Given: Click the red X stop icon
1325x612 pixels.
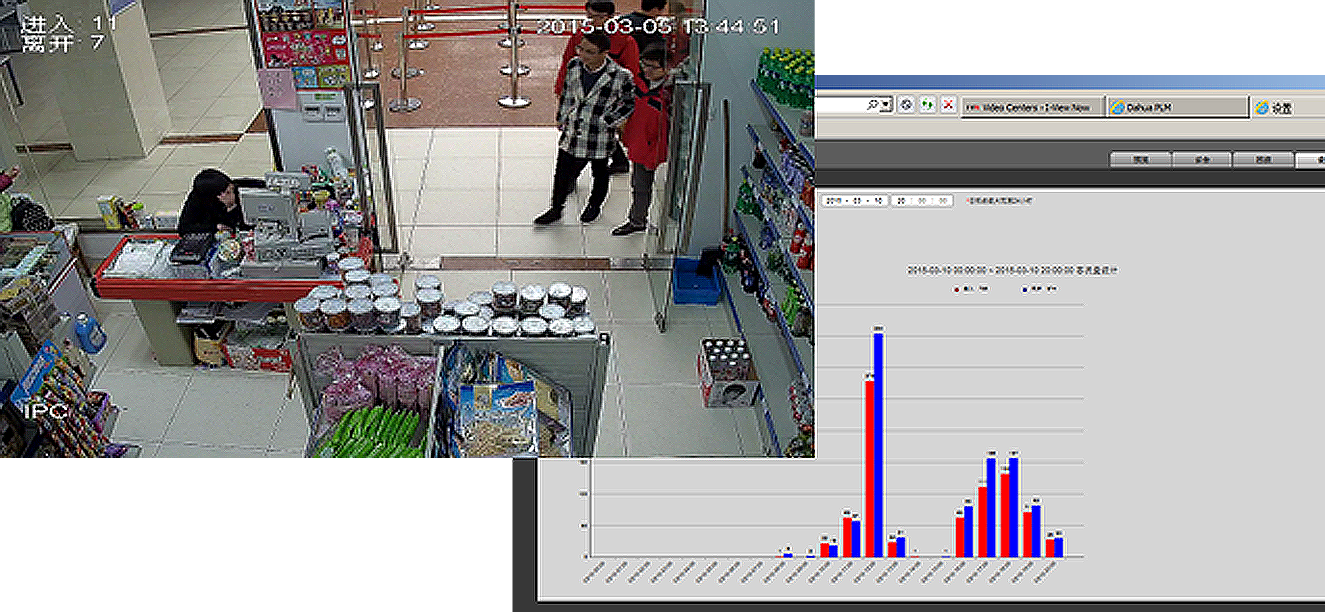Looking at the screenshot, I should click(946, 105).
